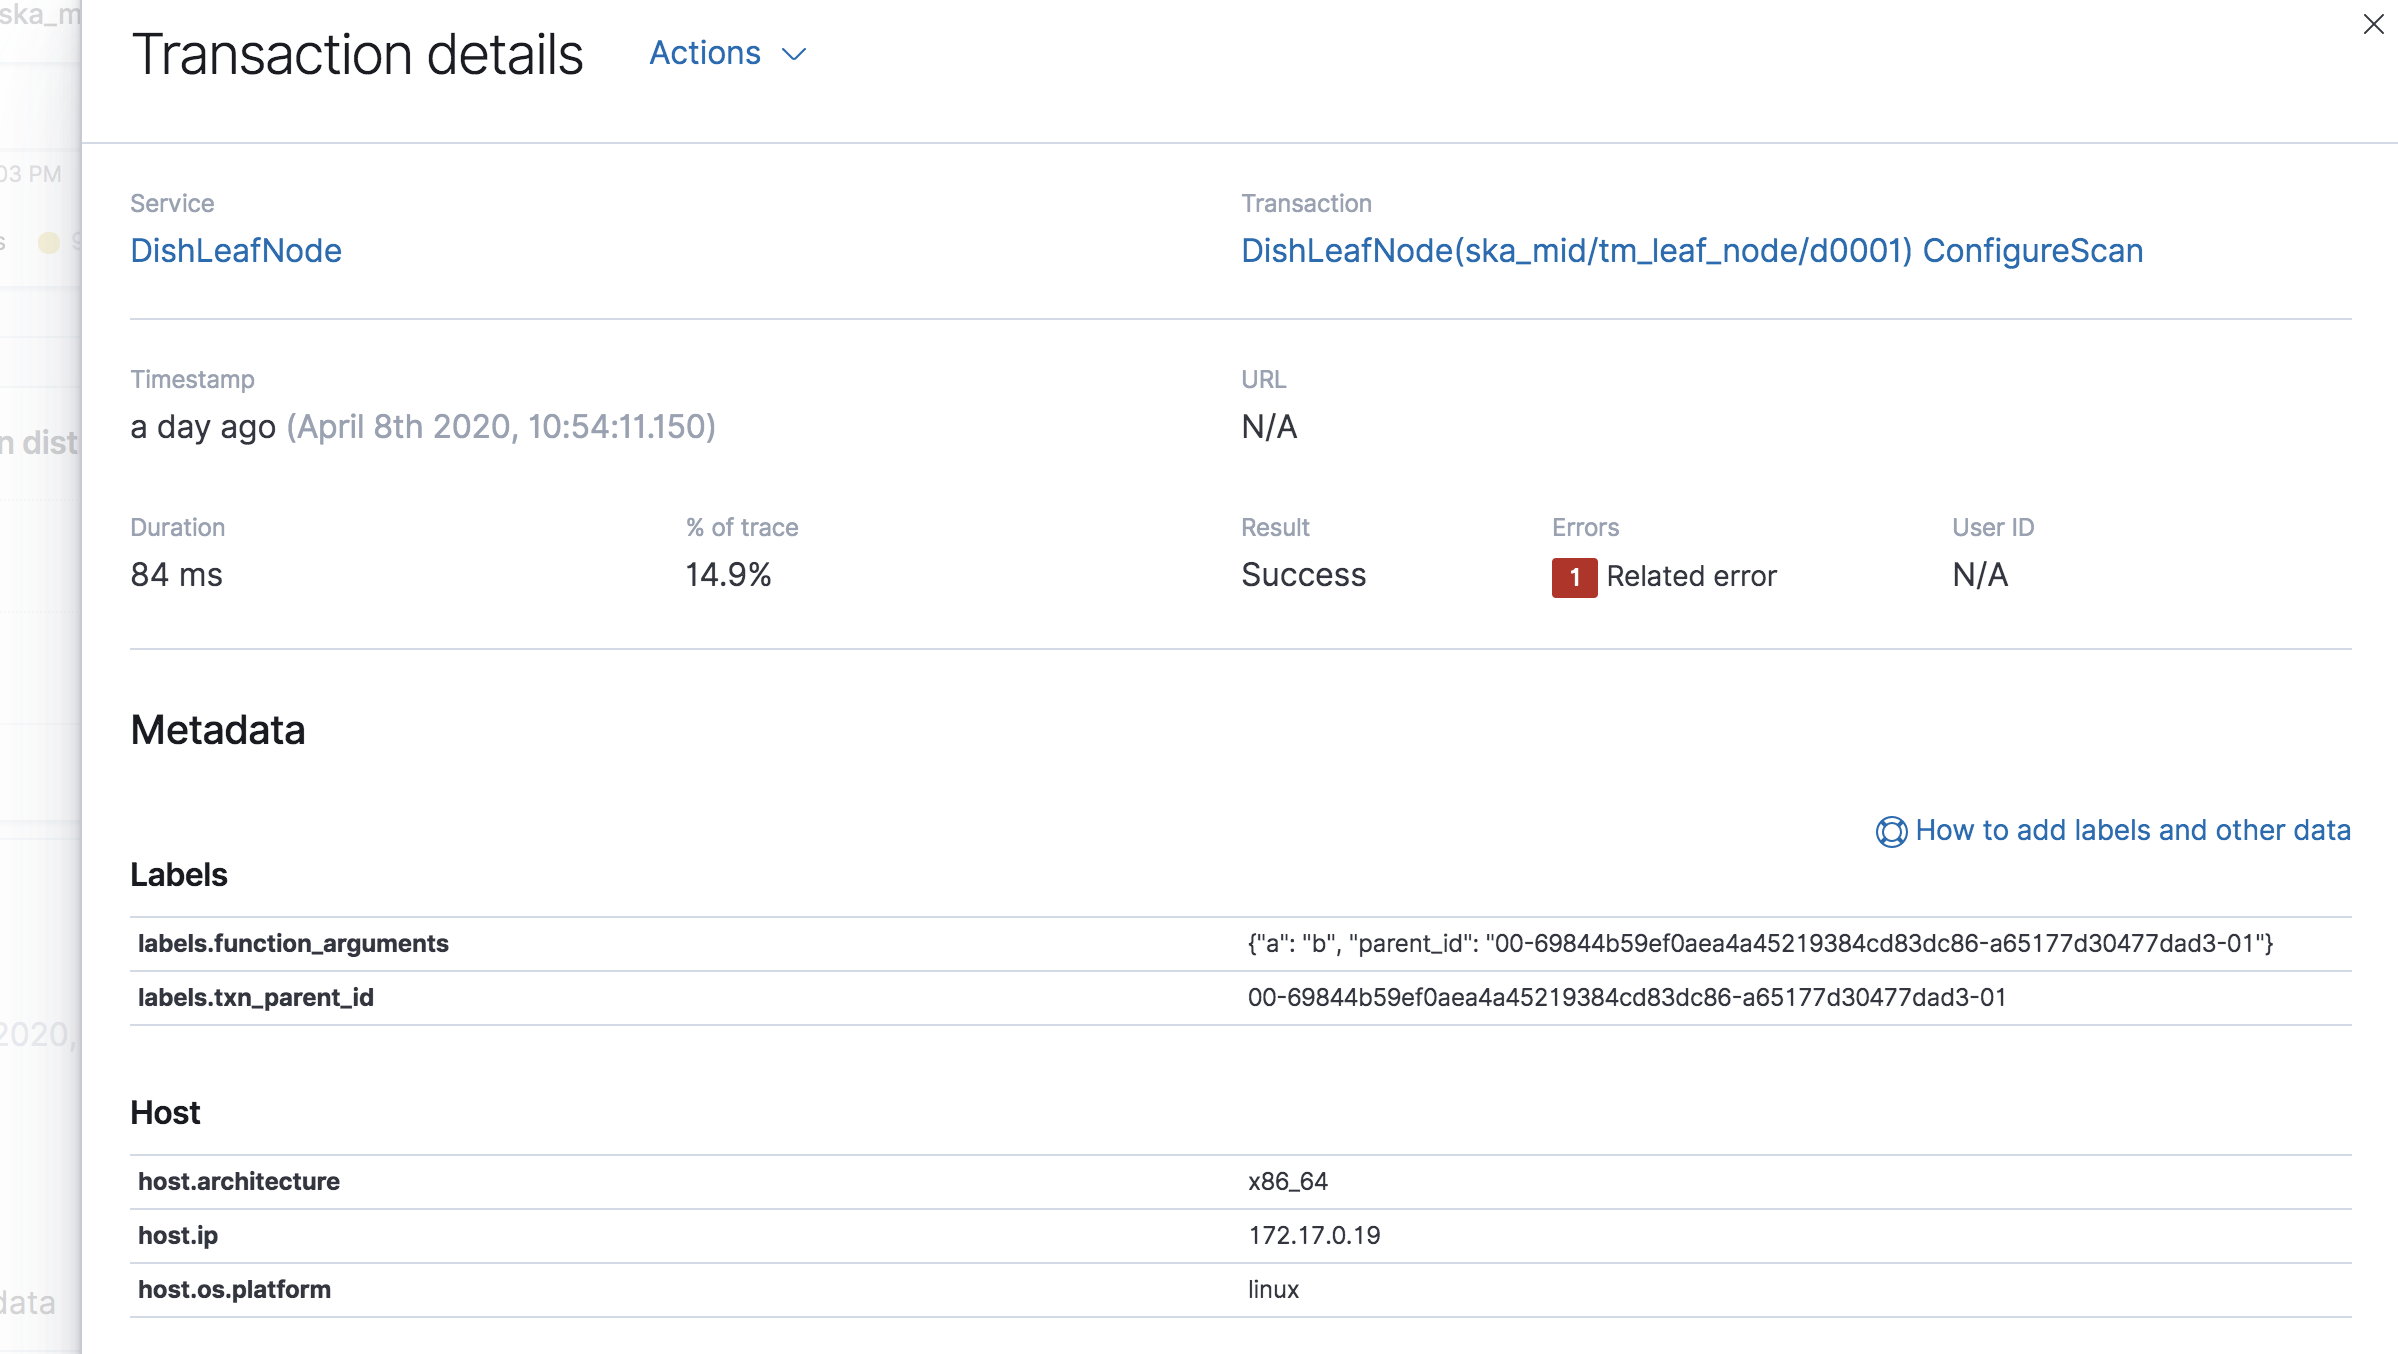Click the dimmed background yellow dot

tap(48, 242)
